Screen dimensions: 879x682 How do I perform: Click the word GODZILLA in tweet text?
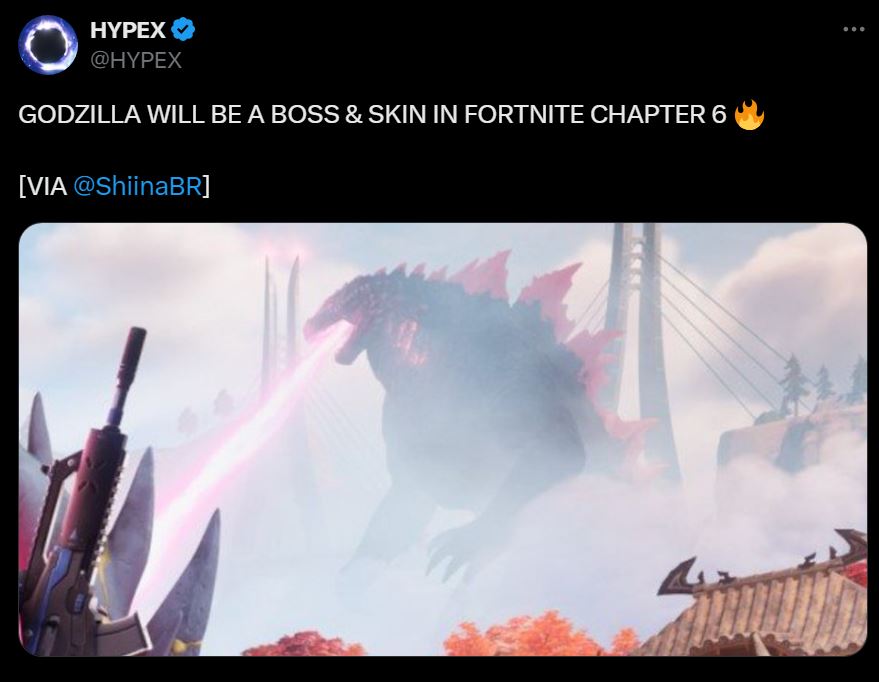(80, 115)
